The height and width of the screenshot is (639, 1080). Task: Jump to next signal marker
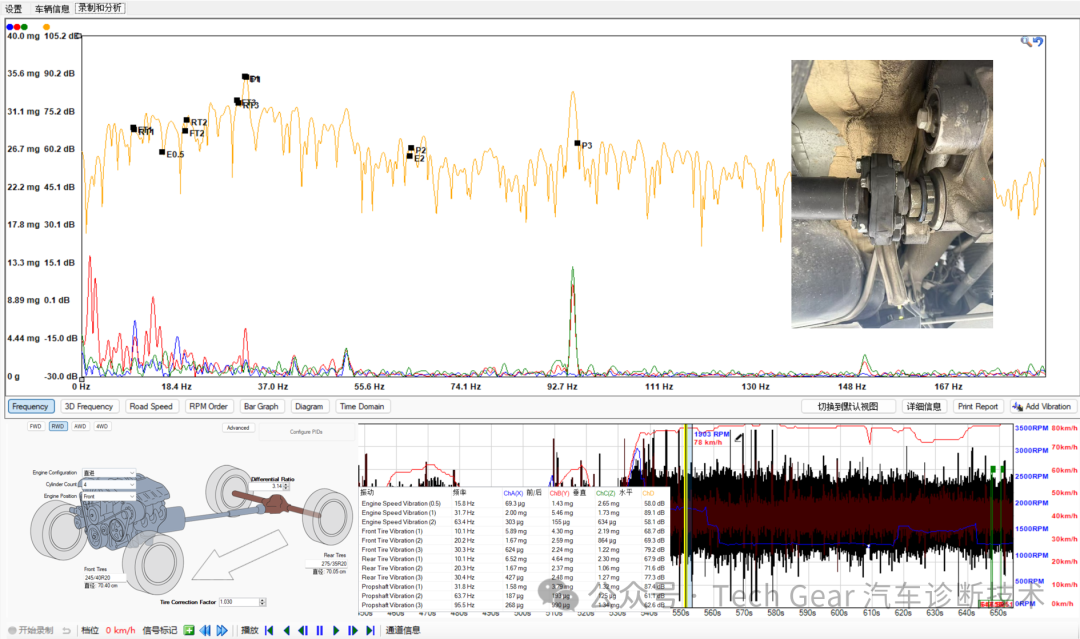pos(222,630)
